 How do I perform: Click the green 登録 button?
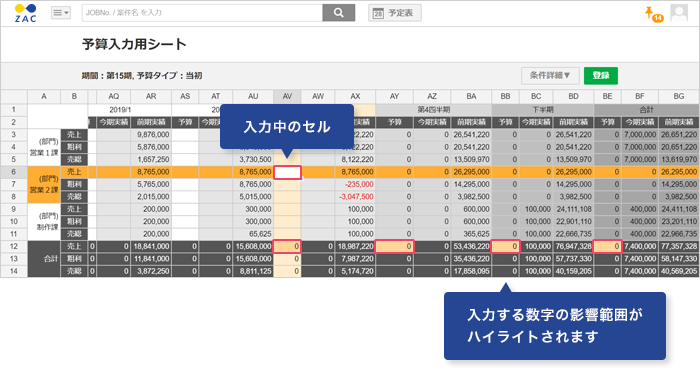pos(601,75)
